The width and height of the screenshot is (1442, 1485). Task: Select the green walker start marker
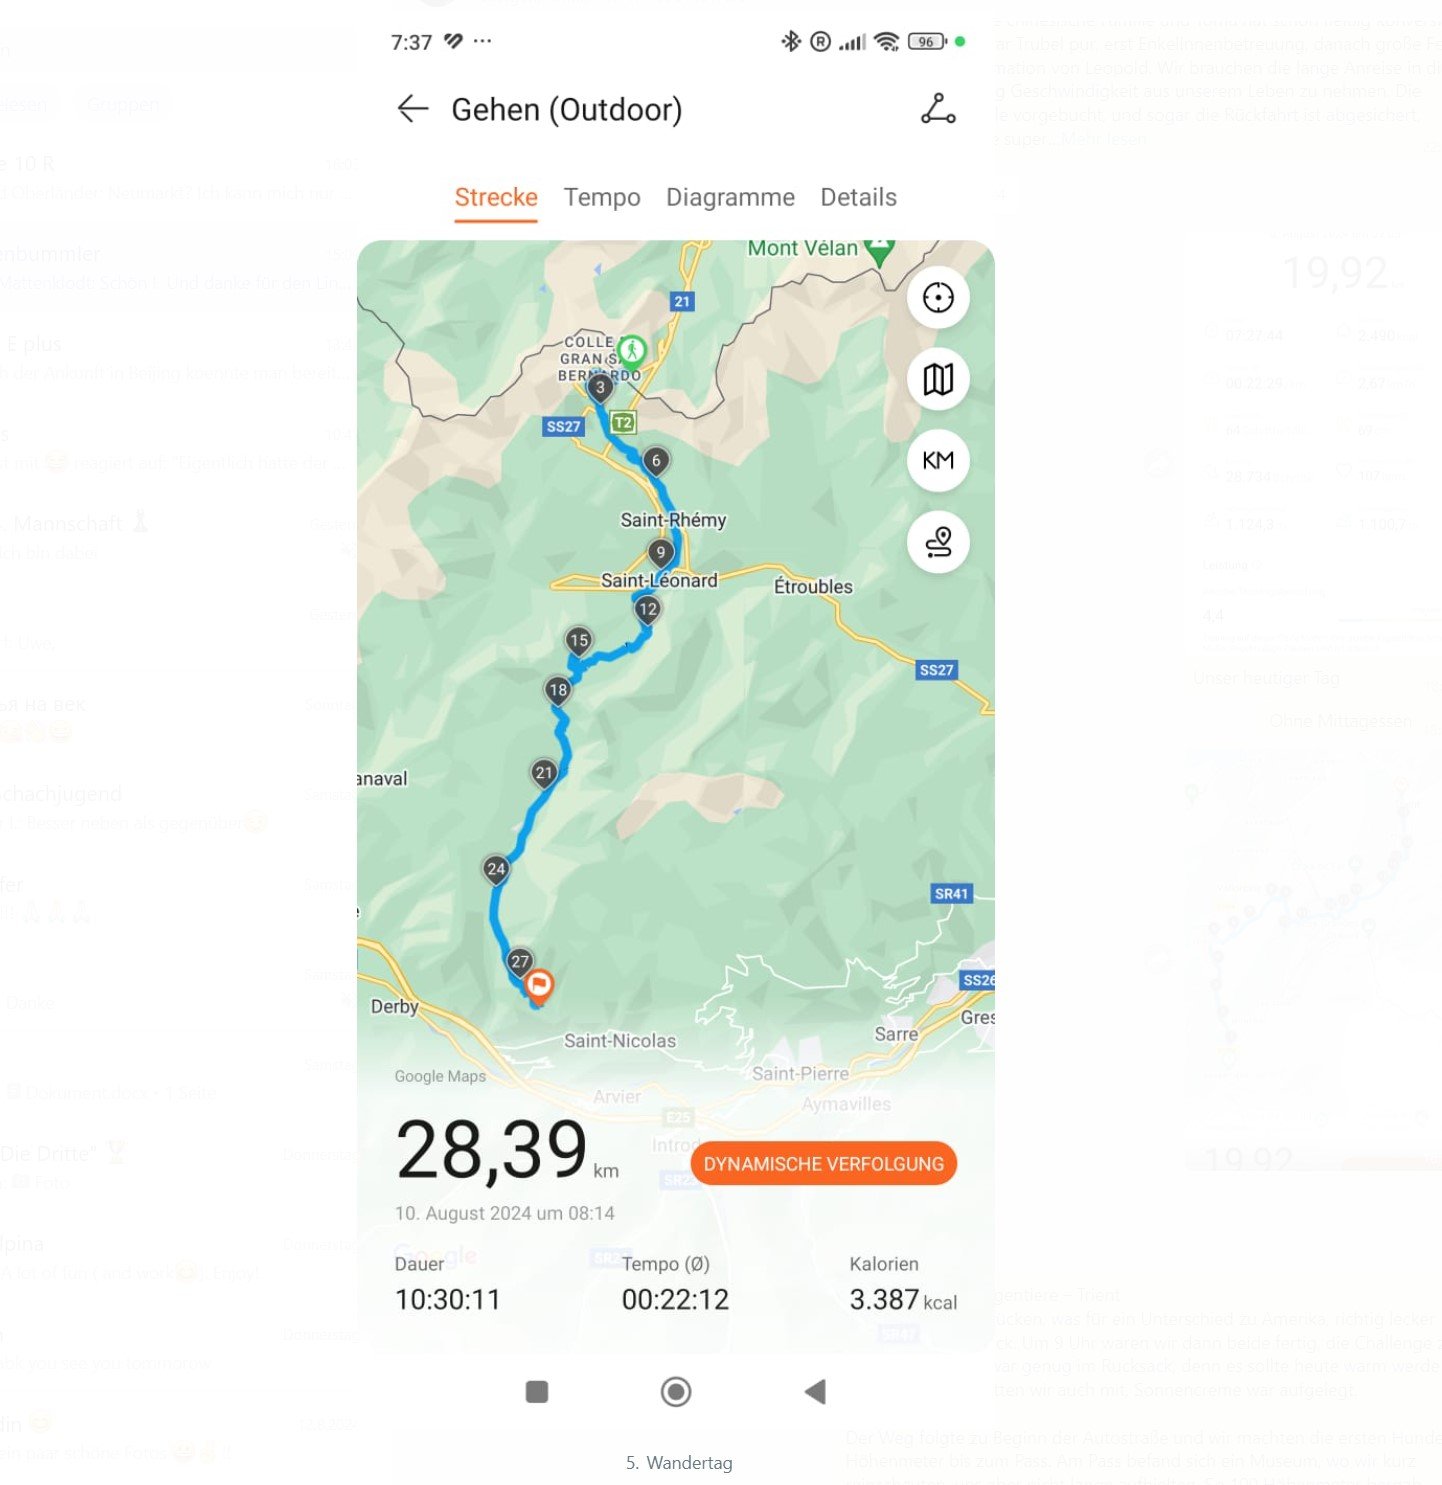(x=632, y=350)
